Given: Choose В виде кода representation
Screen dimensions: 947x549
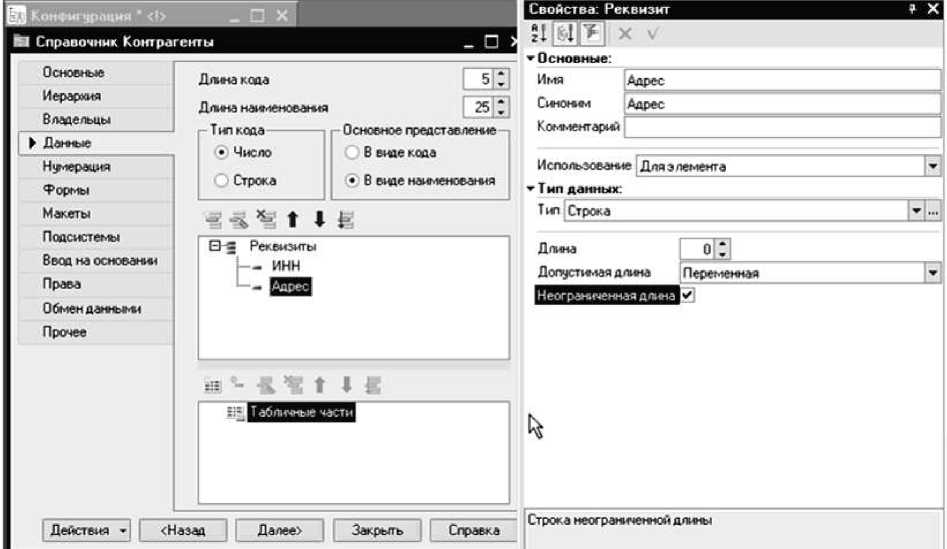Looking at the screenshot, I should pos(352,152).
